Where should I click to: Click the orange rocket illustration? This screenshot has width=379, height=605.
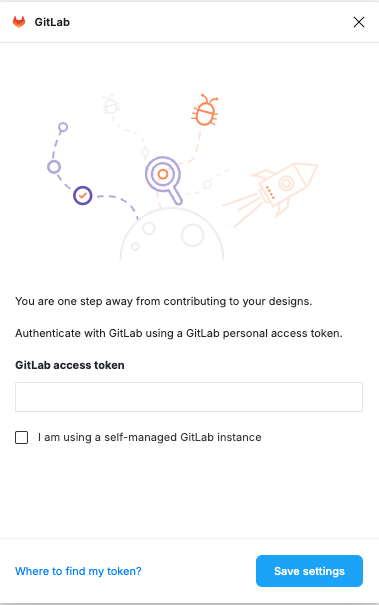(x=270, y=194)
